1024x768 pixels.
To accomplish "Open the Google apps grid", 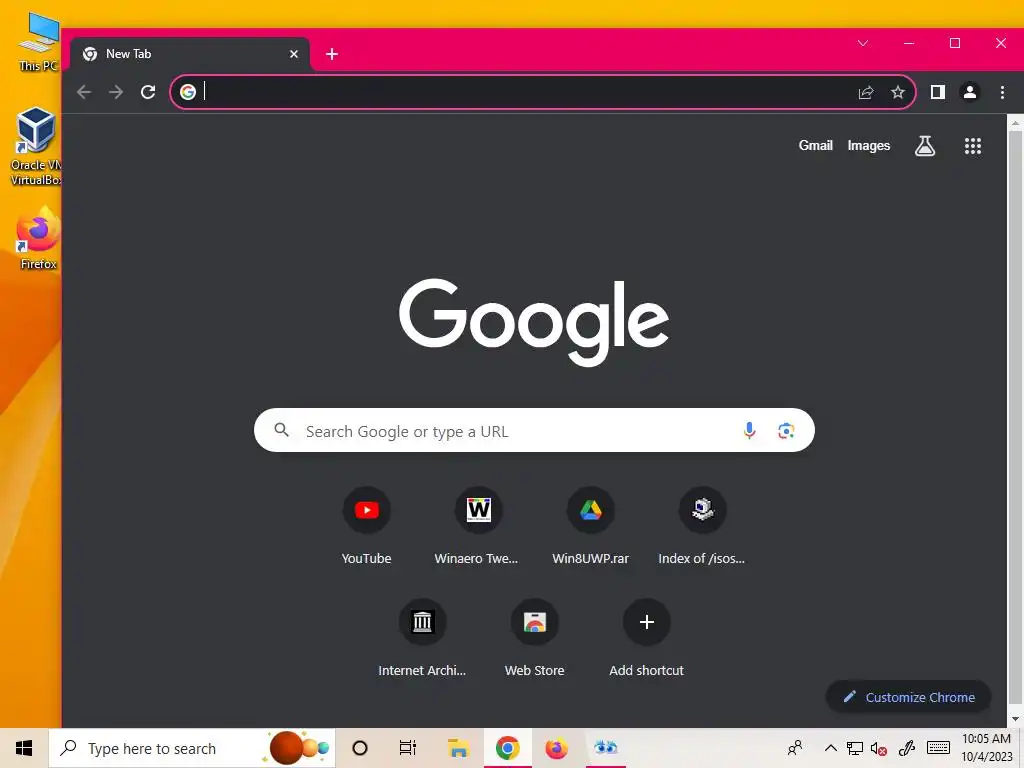I will (973, 146).
